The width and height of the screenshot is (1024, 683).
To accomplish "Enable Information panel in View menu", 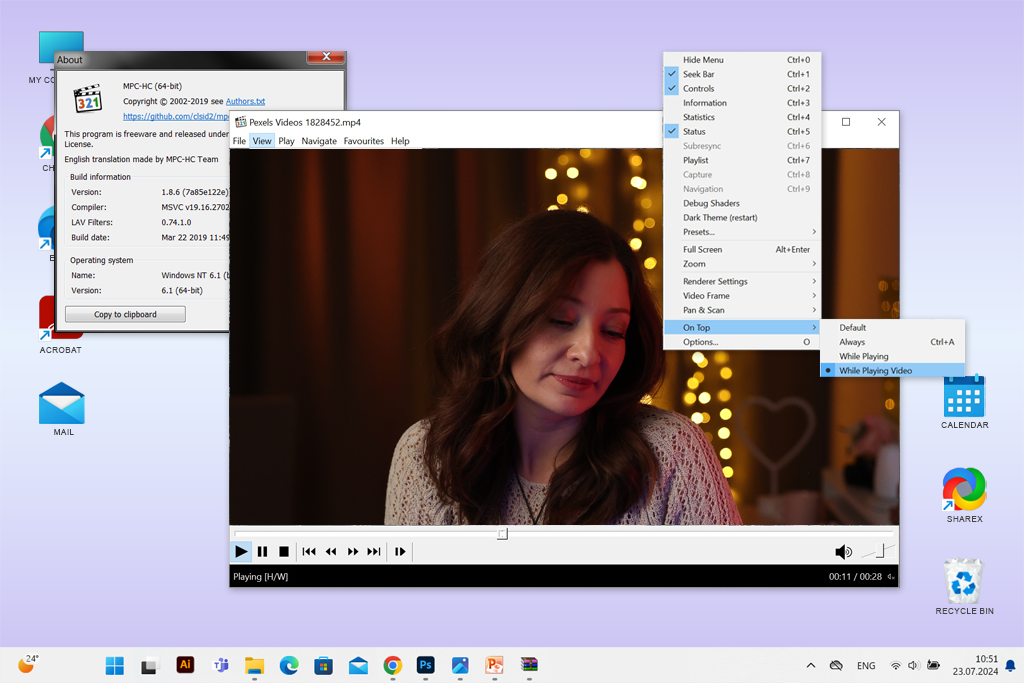I will pyautogui.click(x=742, y=103).
